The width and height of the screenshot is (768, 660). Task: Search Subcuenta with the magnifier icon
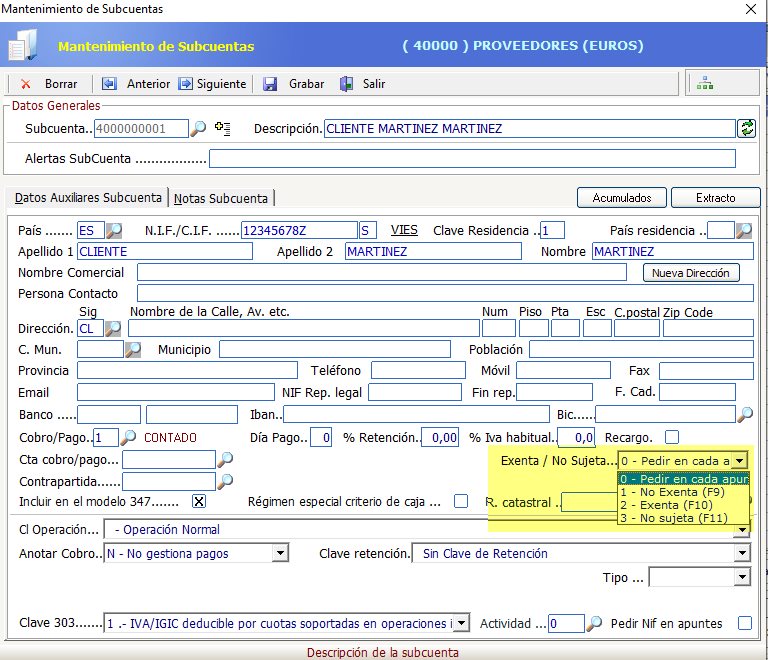(x=199, y=128)
